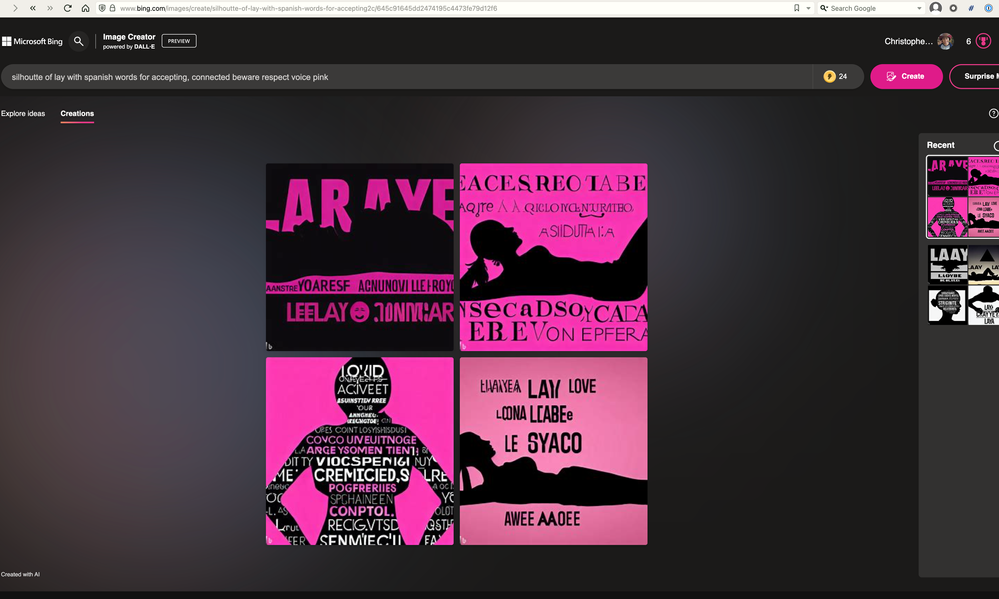Click the circular ring extension icon
Screen dimensions: 999x599
953,8
